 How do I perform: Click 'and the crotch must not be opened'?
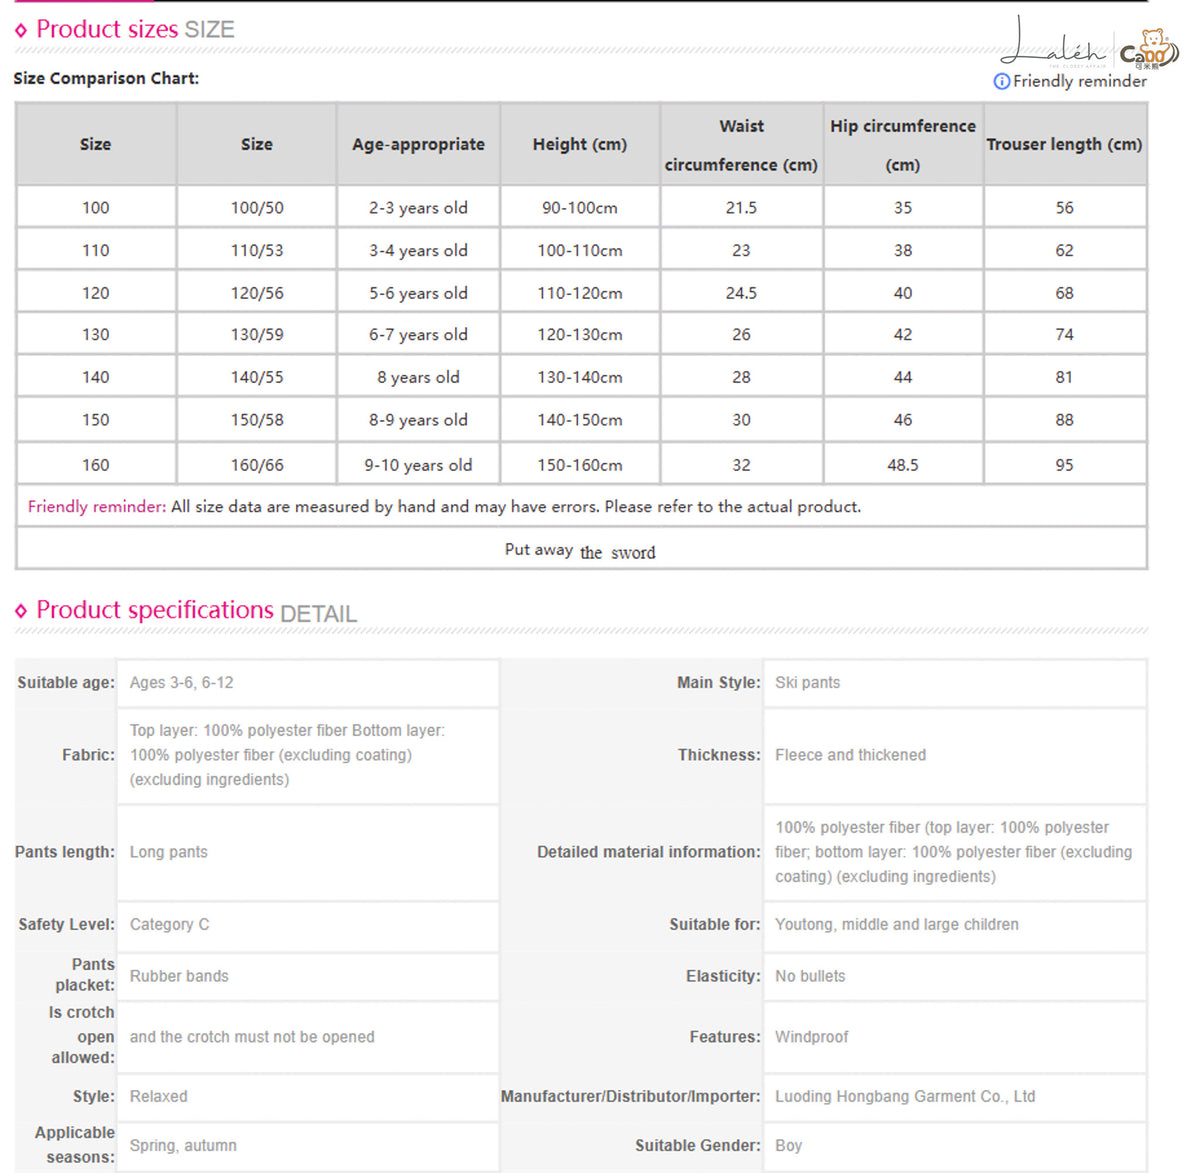click(x=252, y=1037)
